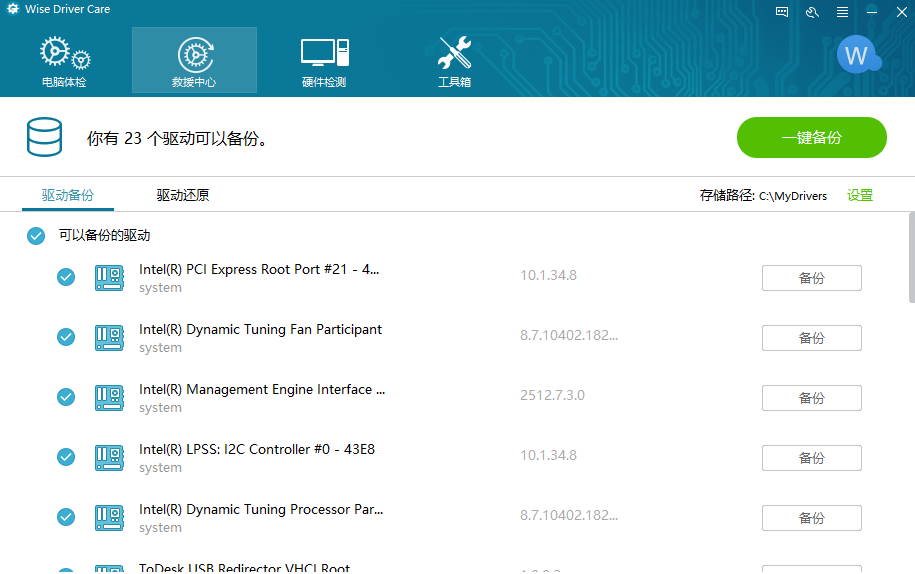Switch to the 驱动还原 tab

tap(182, 195)
